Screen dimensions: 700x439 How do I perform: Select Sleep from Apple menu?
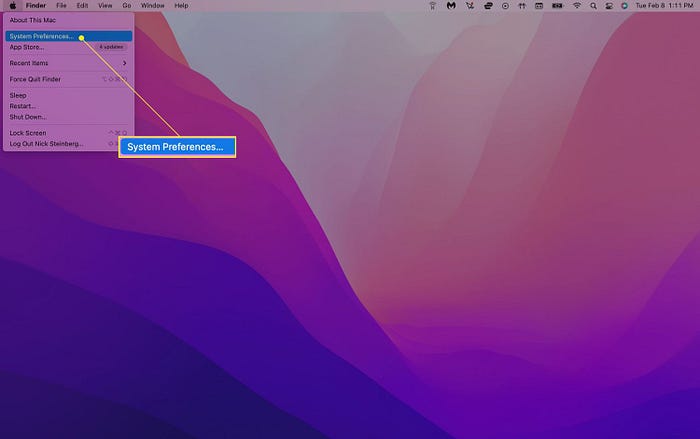click(68, 95)
